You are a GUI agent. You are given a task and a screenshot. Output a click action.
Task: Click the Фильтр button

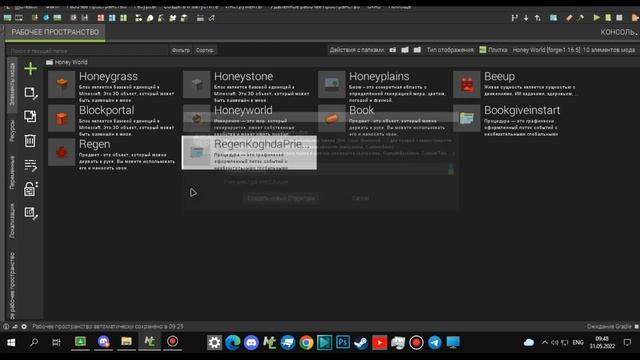[180, 50]
